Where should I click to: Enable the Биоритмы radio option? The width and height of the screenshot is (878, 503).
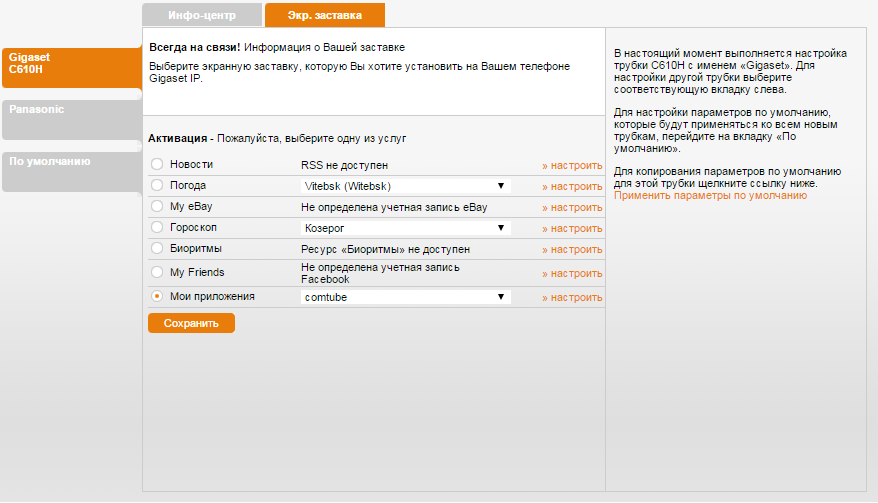point(156,248)
